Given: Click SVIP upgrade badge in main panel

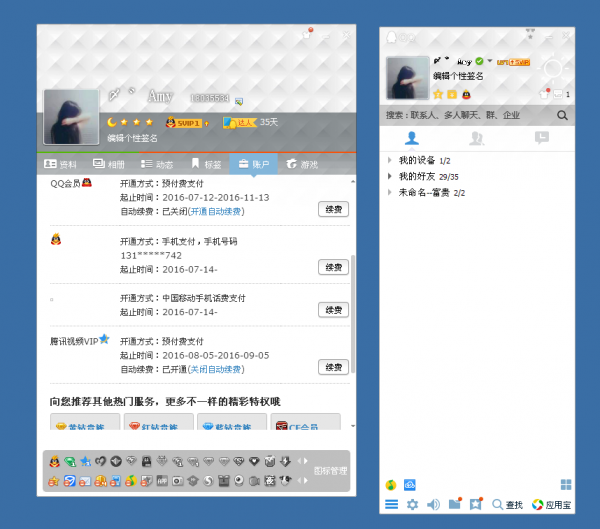Looking at the screenshot, I should [513, 62].
